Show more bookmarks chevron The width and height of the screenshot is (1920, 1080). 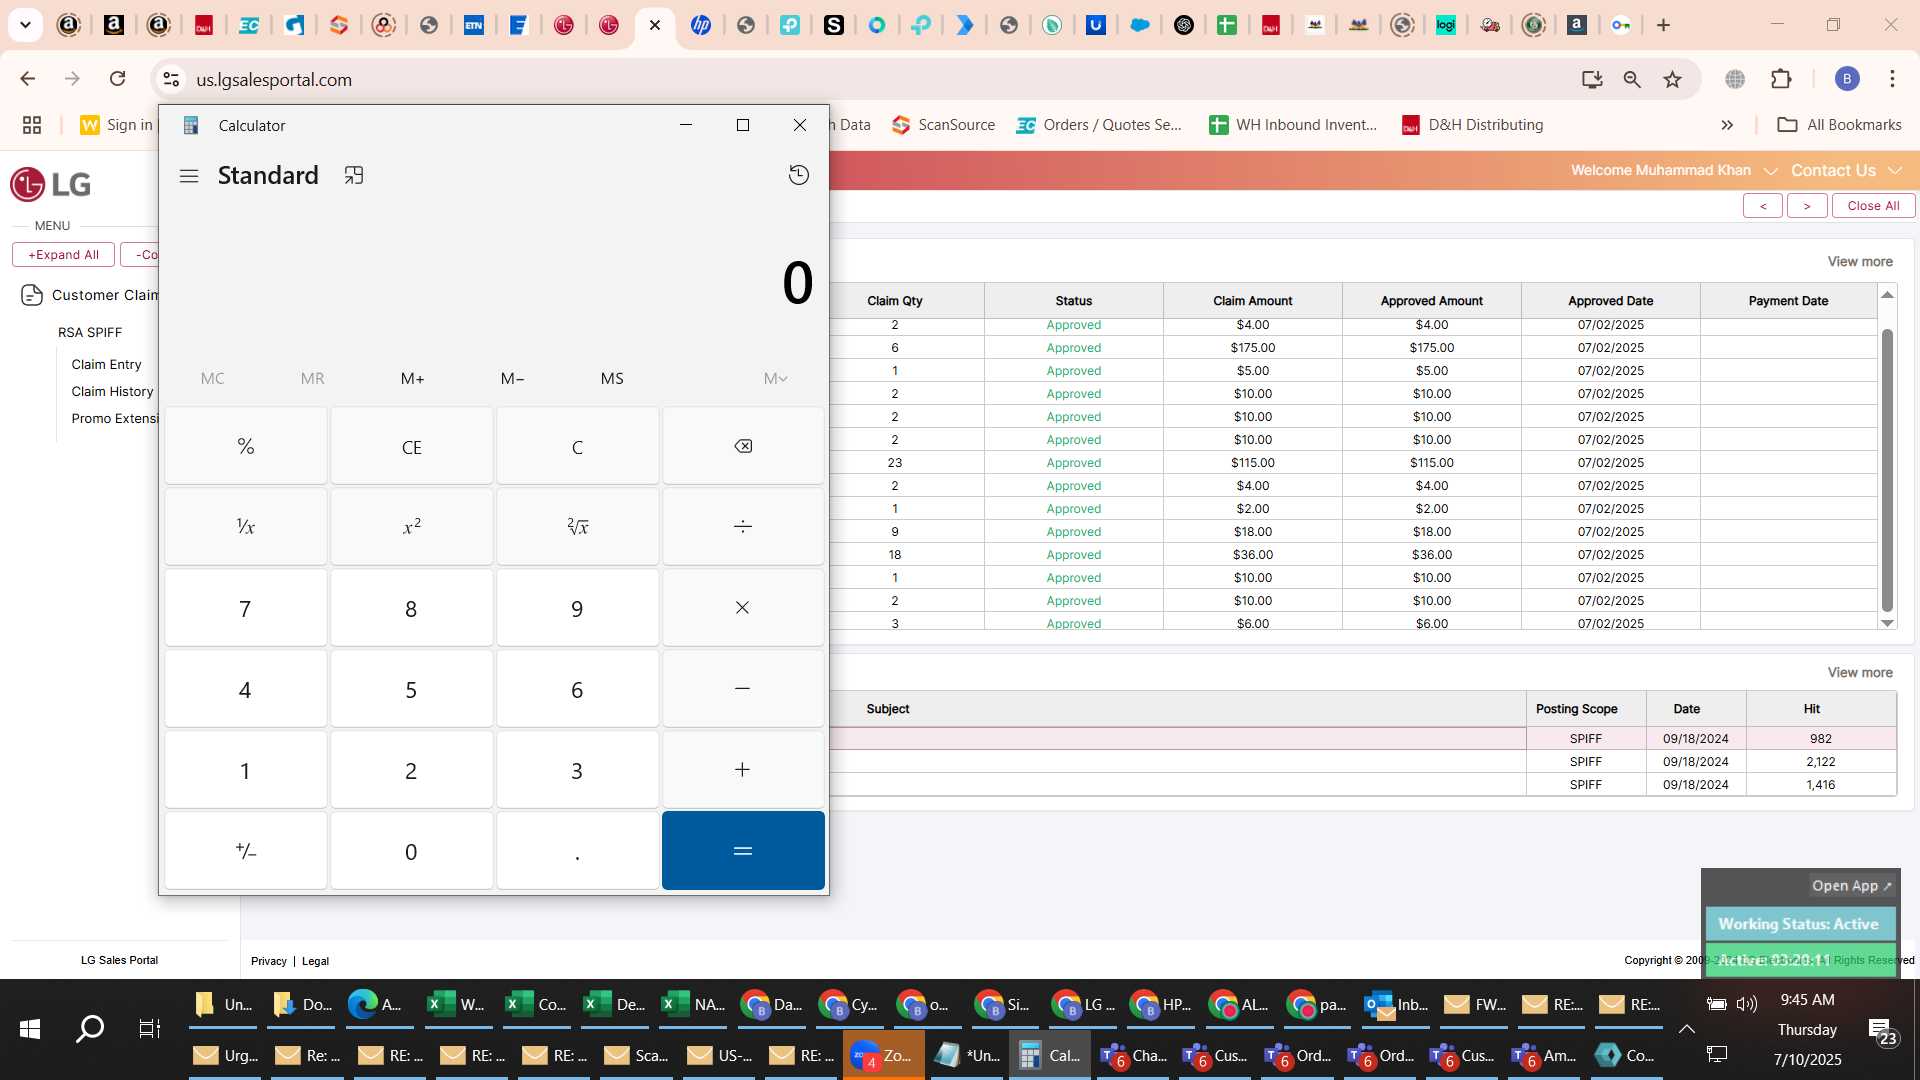click(1727, 125)
